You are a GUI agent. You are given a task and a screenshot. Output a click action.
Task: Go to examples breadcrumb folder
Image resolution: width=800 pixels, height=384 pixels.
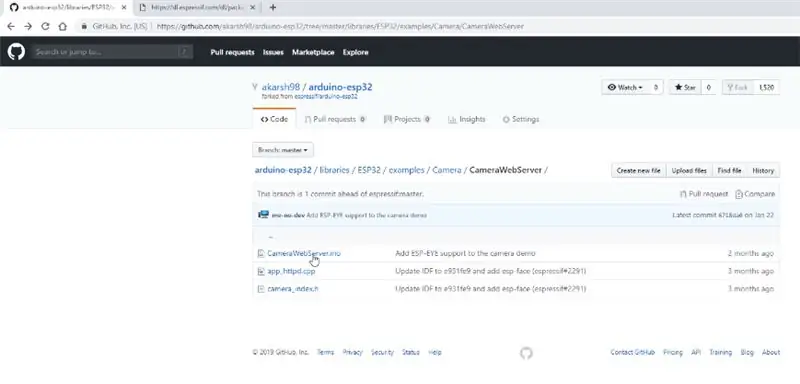(x=407, y=170)
